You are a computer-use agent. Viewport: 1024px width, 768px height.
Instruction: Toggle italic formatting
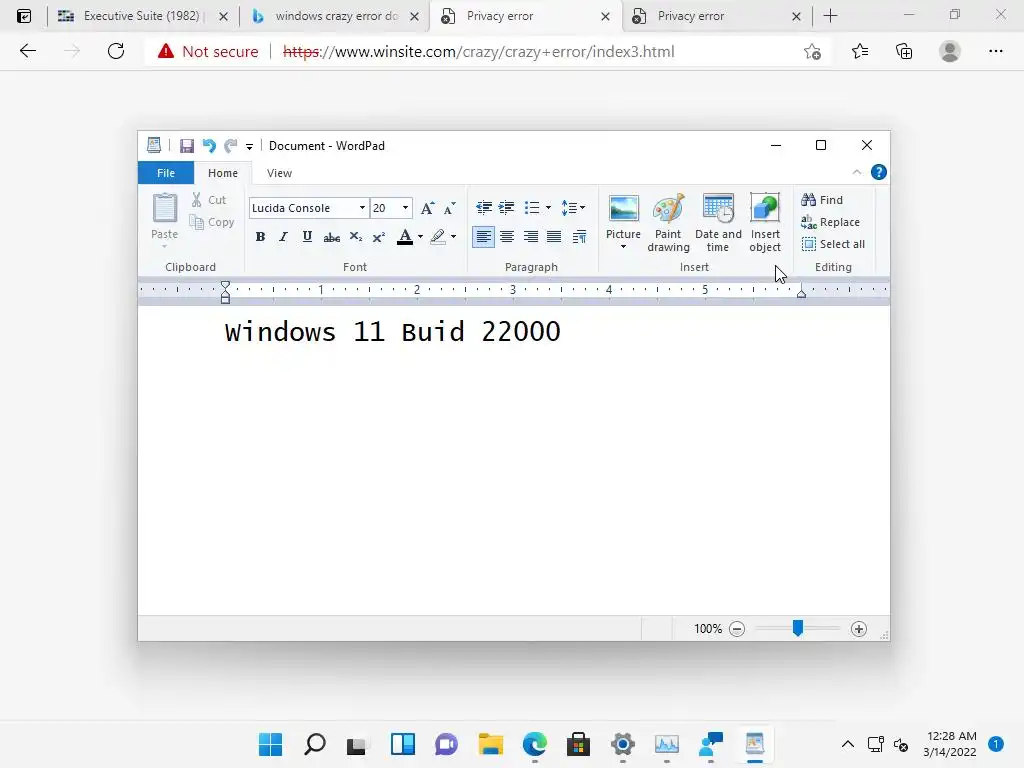coord(283,236)
